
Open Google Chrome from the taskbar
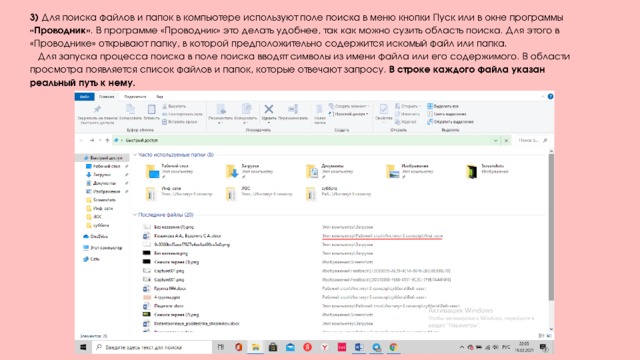click(393, 347)
